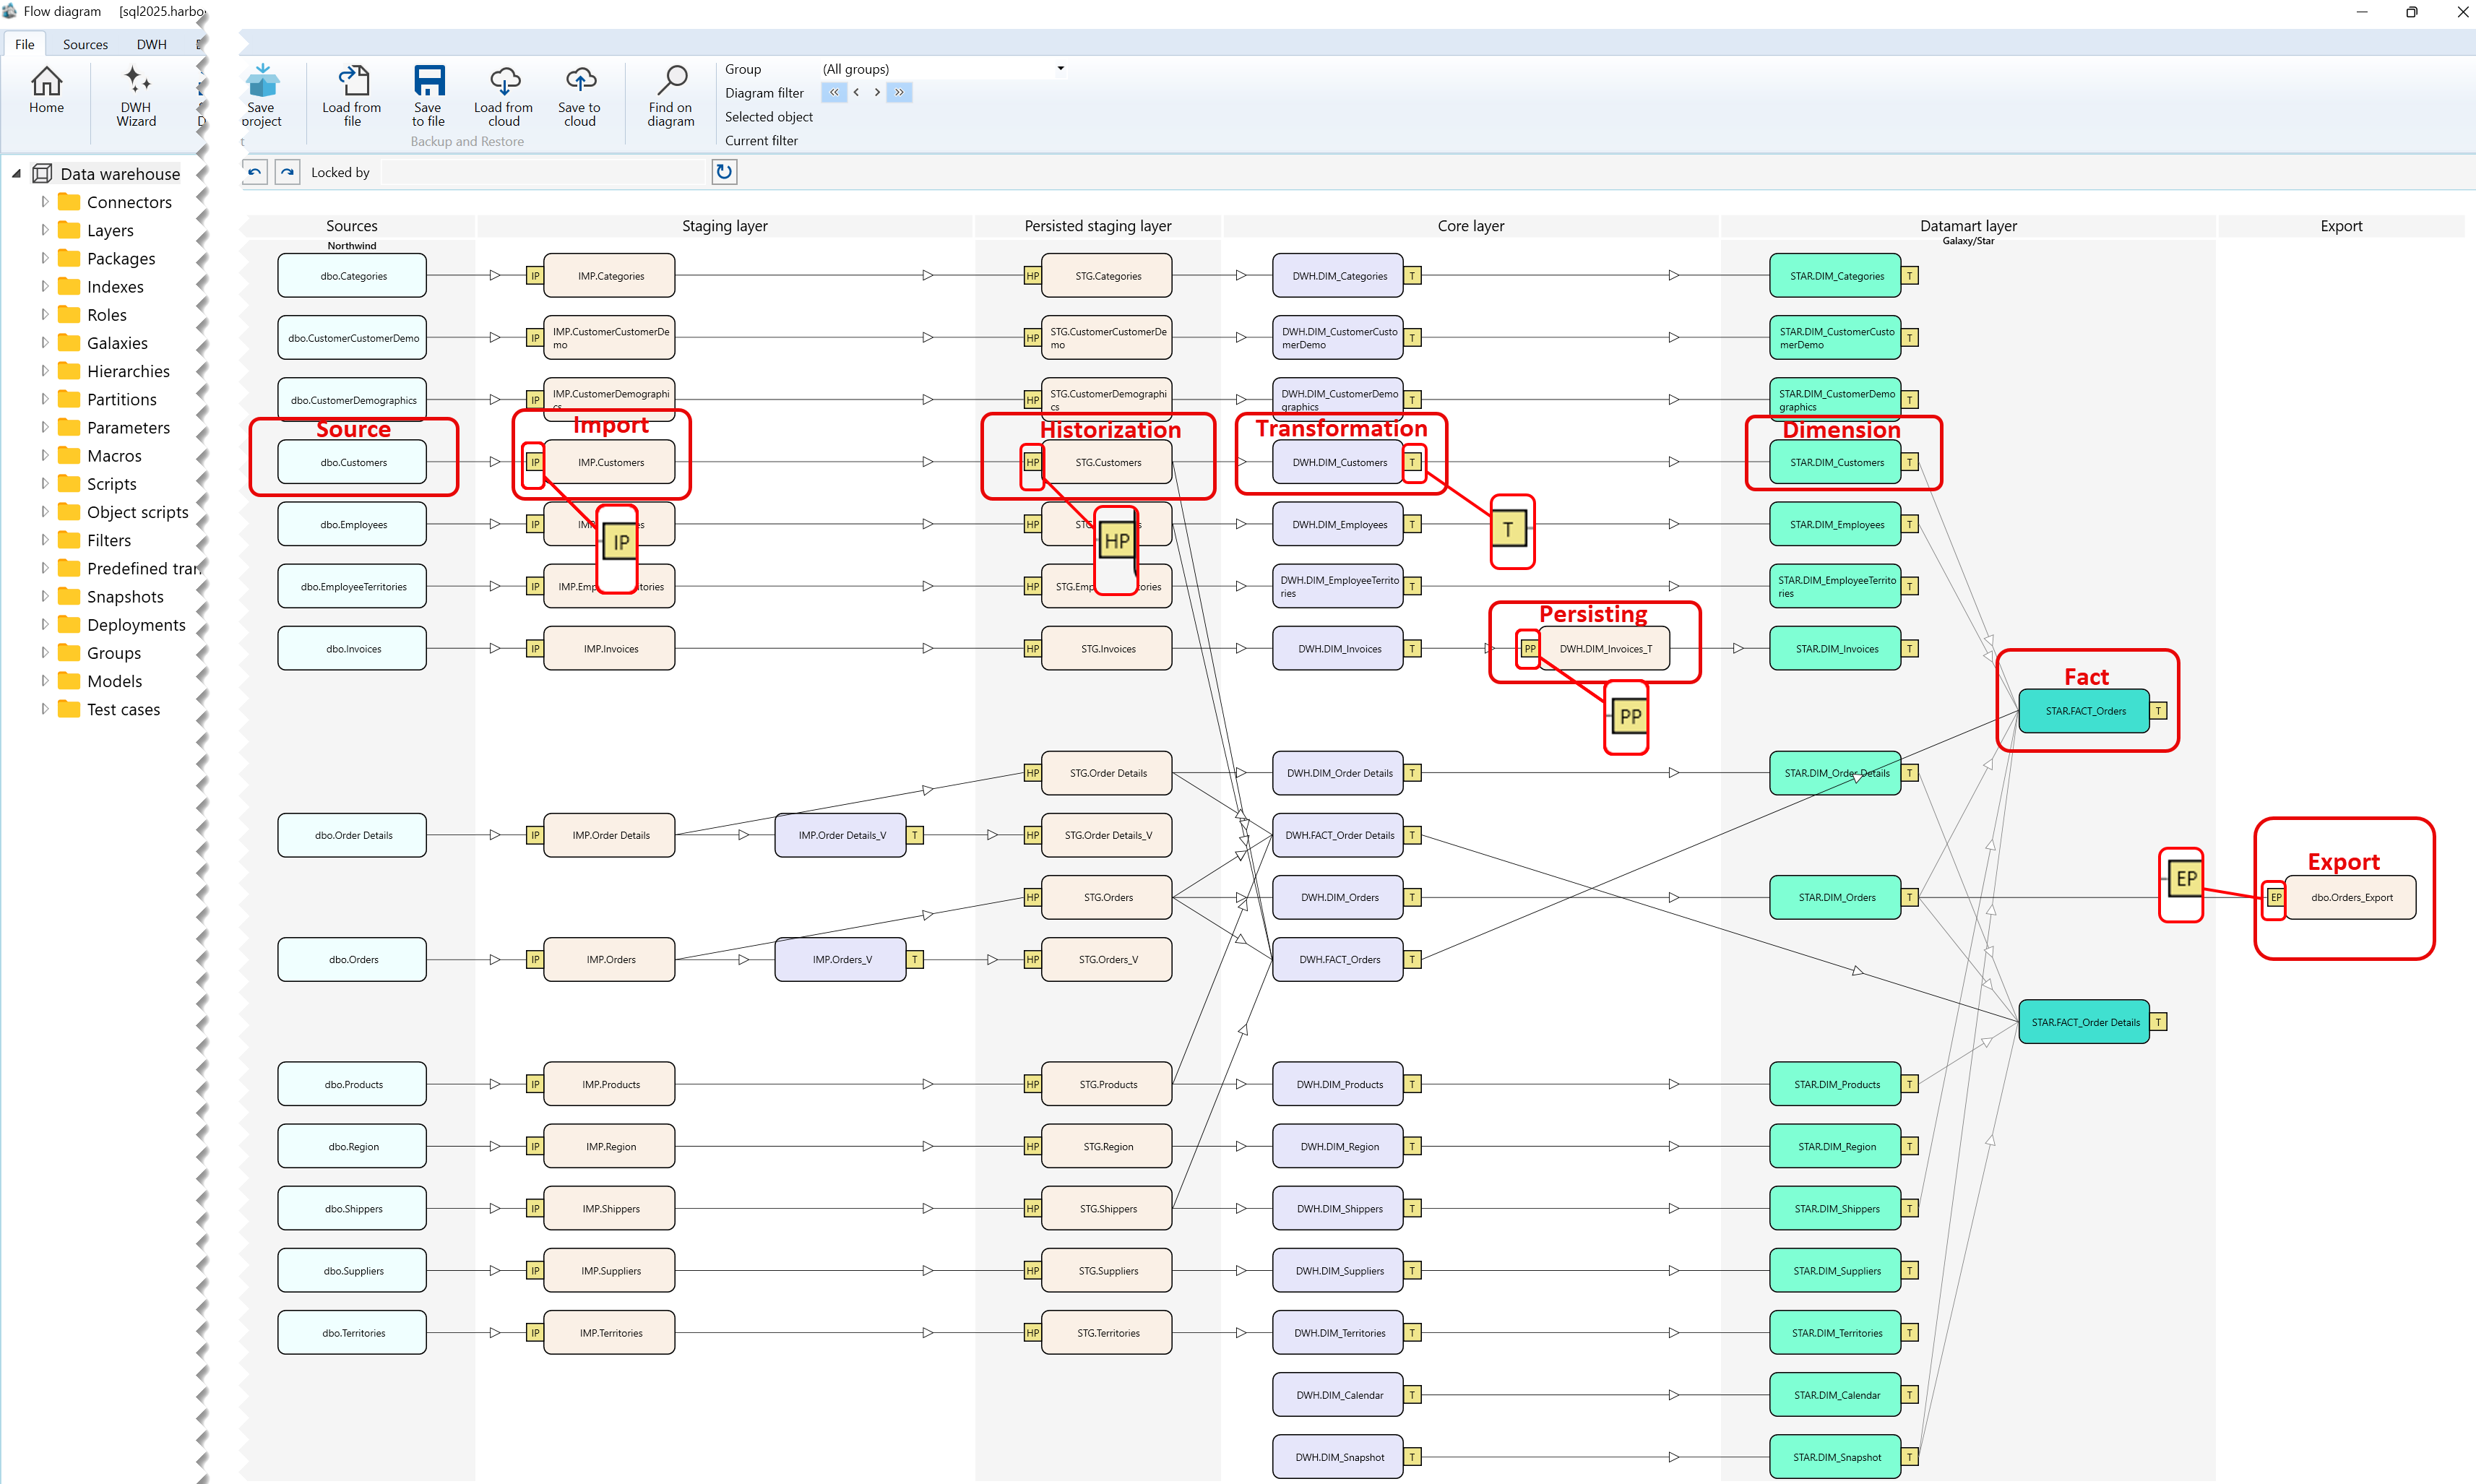
Task: Select the dbo.Orders_Export node
Action: [2351, 898]
